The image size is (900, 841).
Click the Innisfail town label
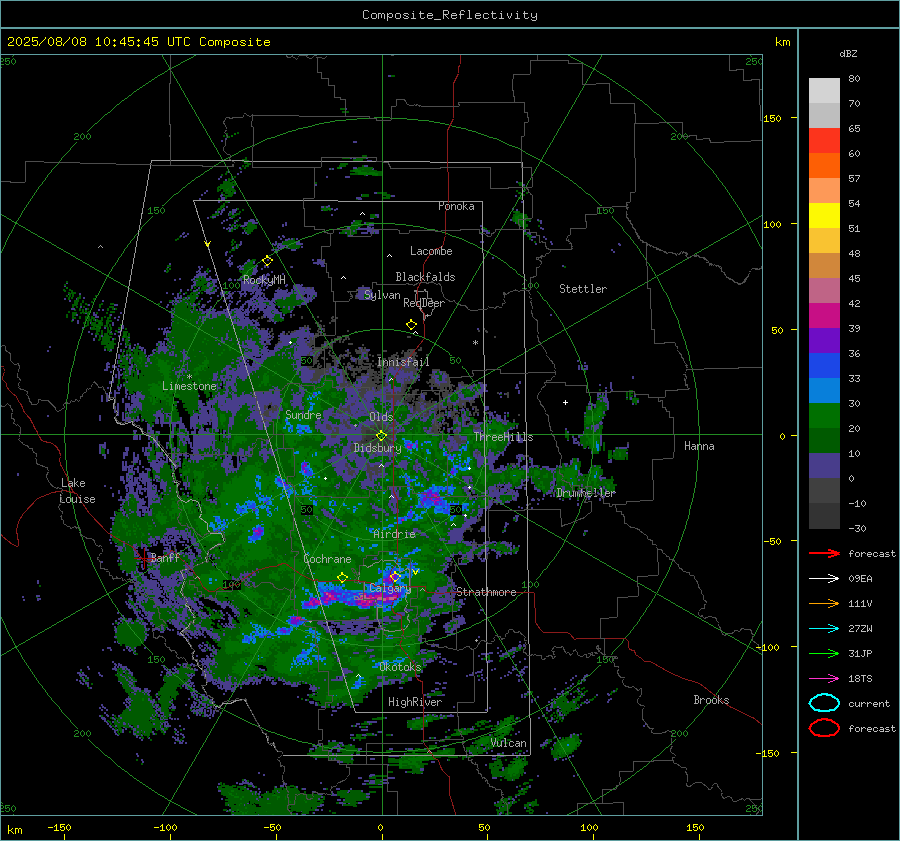[403, 362]
